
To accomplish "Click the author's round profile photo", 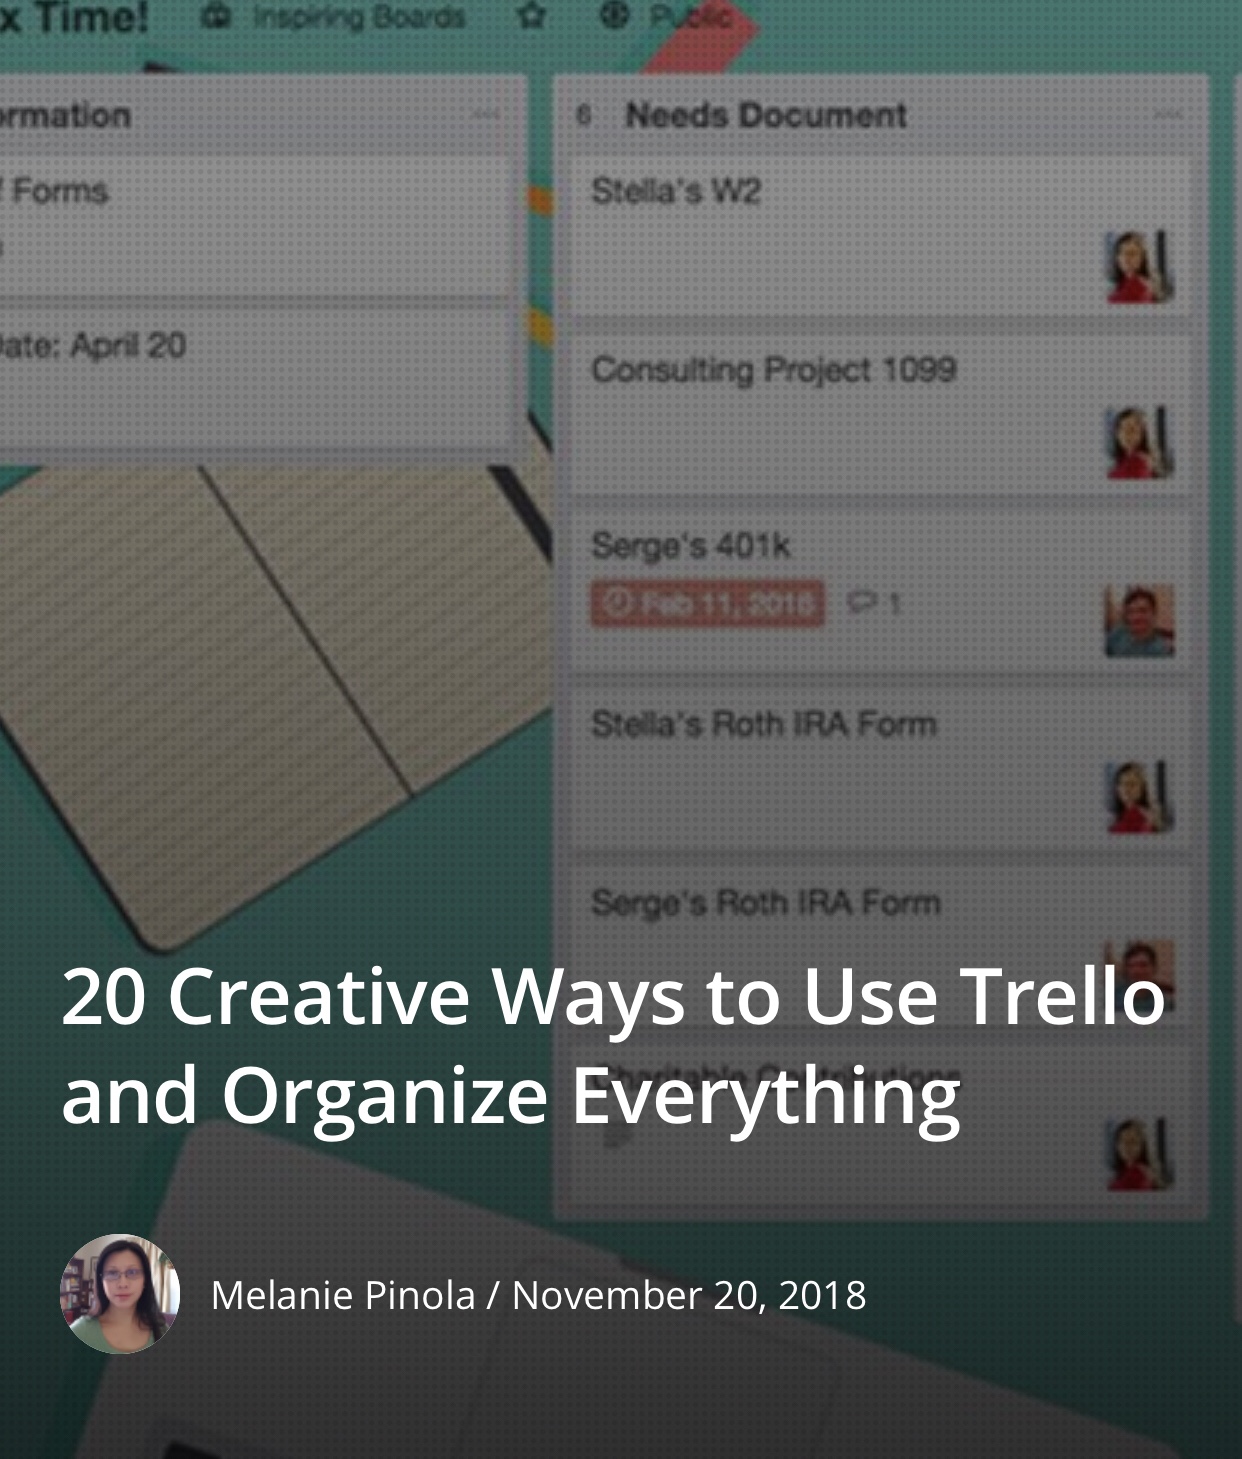I will [120, 1294].
